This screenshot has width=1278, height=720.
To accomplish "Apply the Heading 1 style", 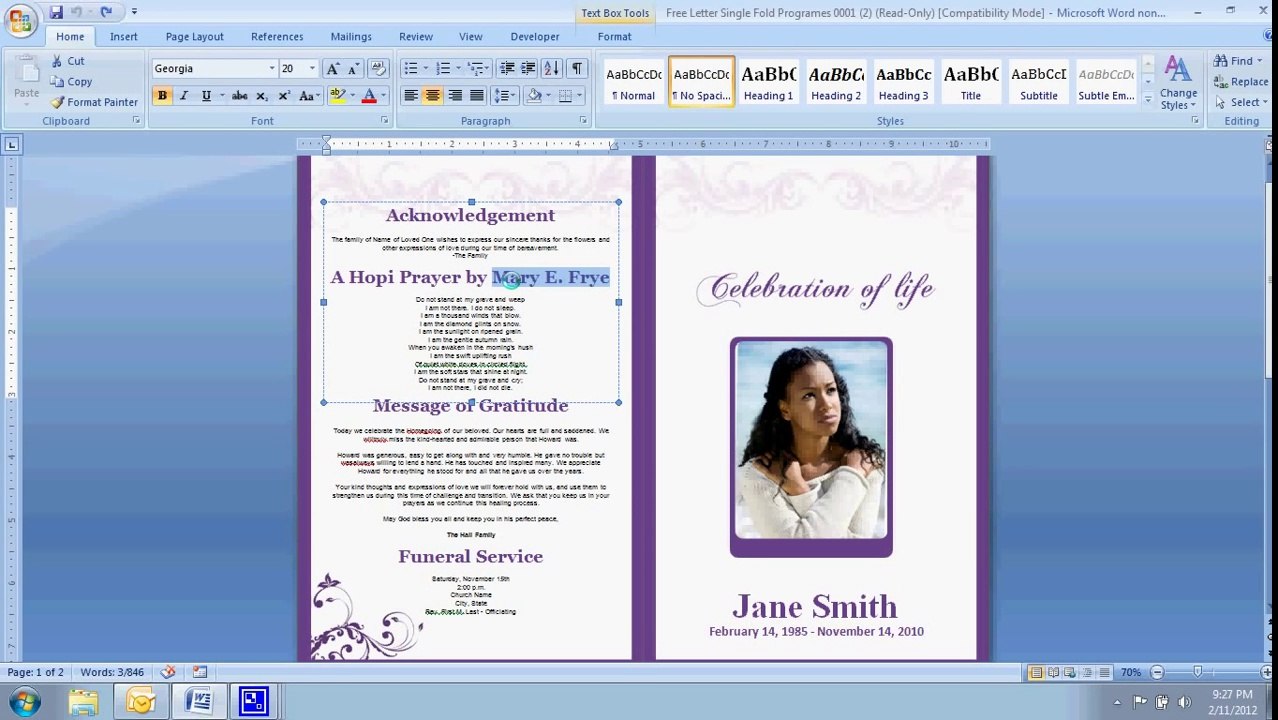I will [769, 82].
